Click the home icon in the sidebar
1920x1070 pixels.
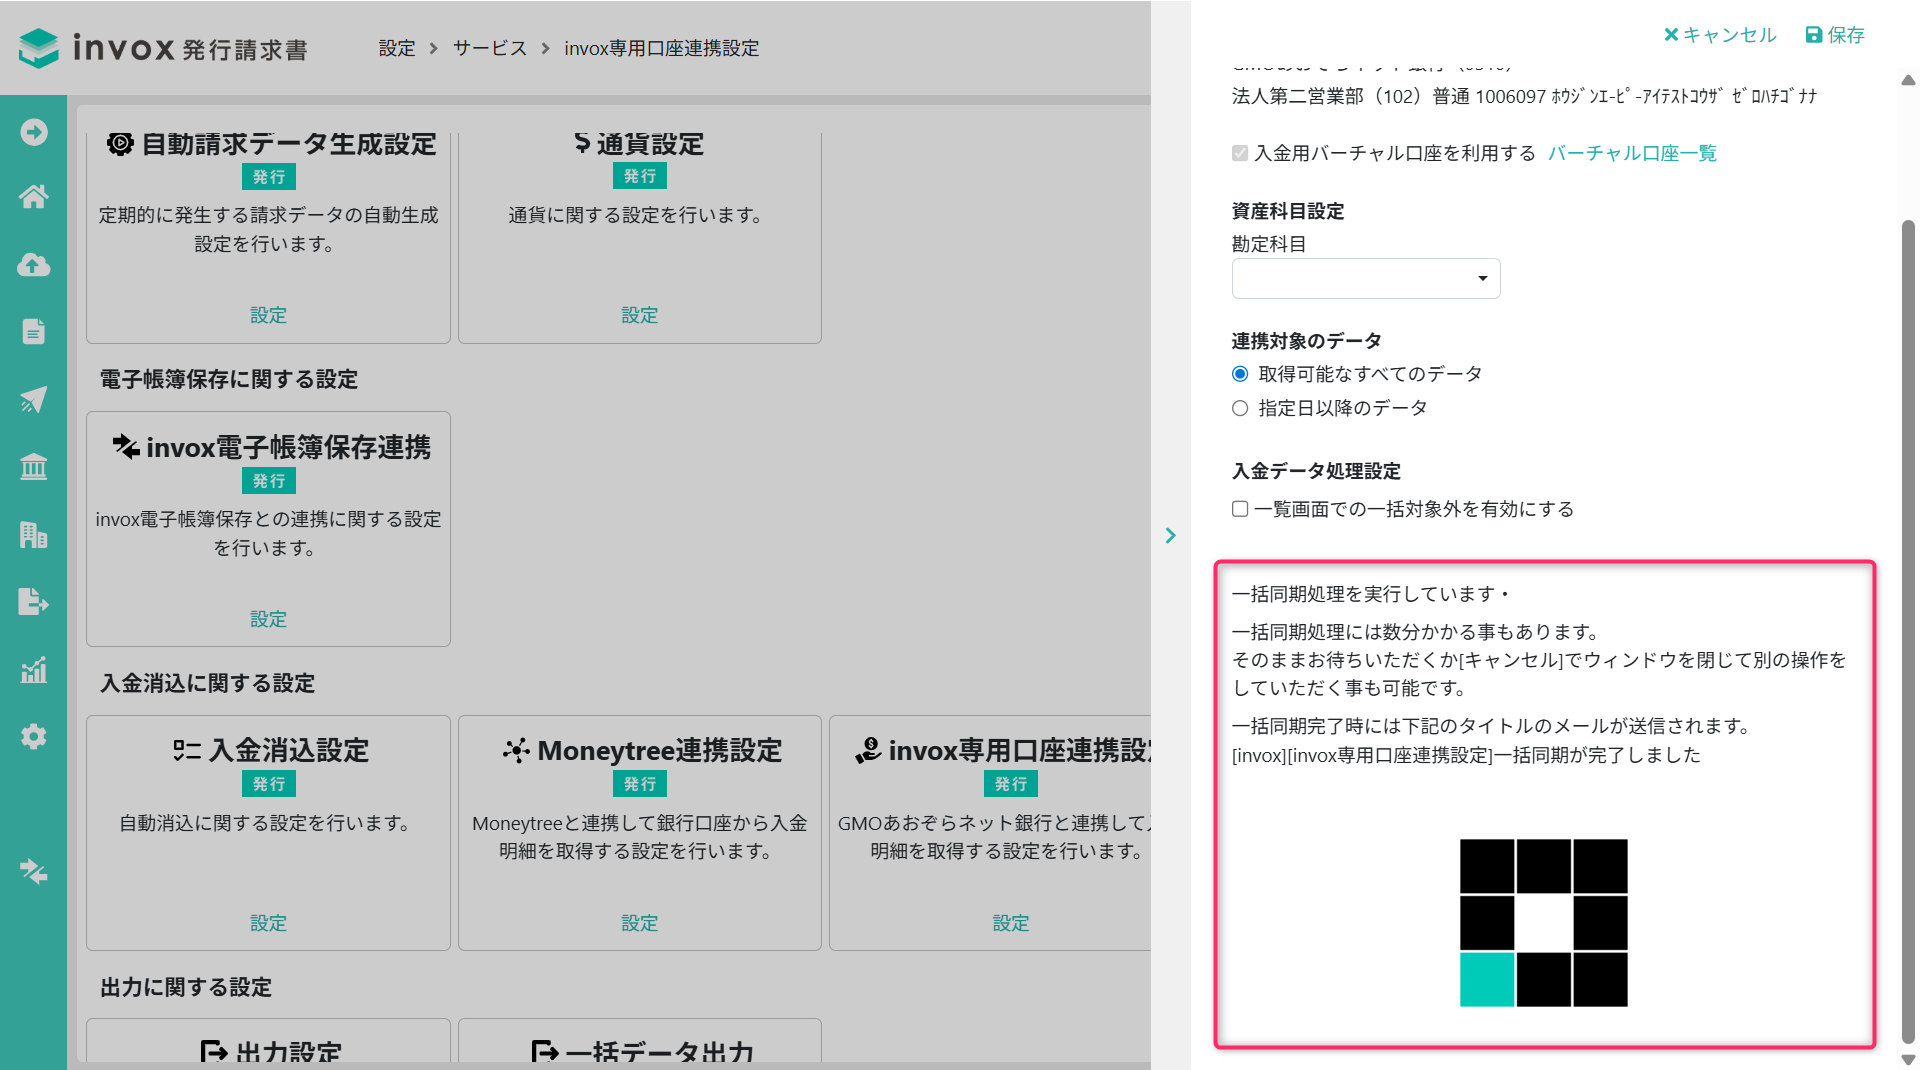pos(33,197)
